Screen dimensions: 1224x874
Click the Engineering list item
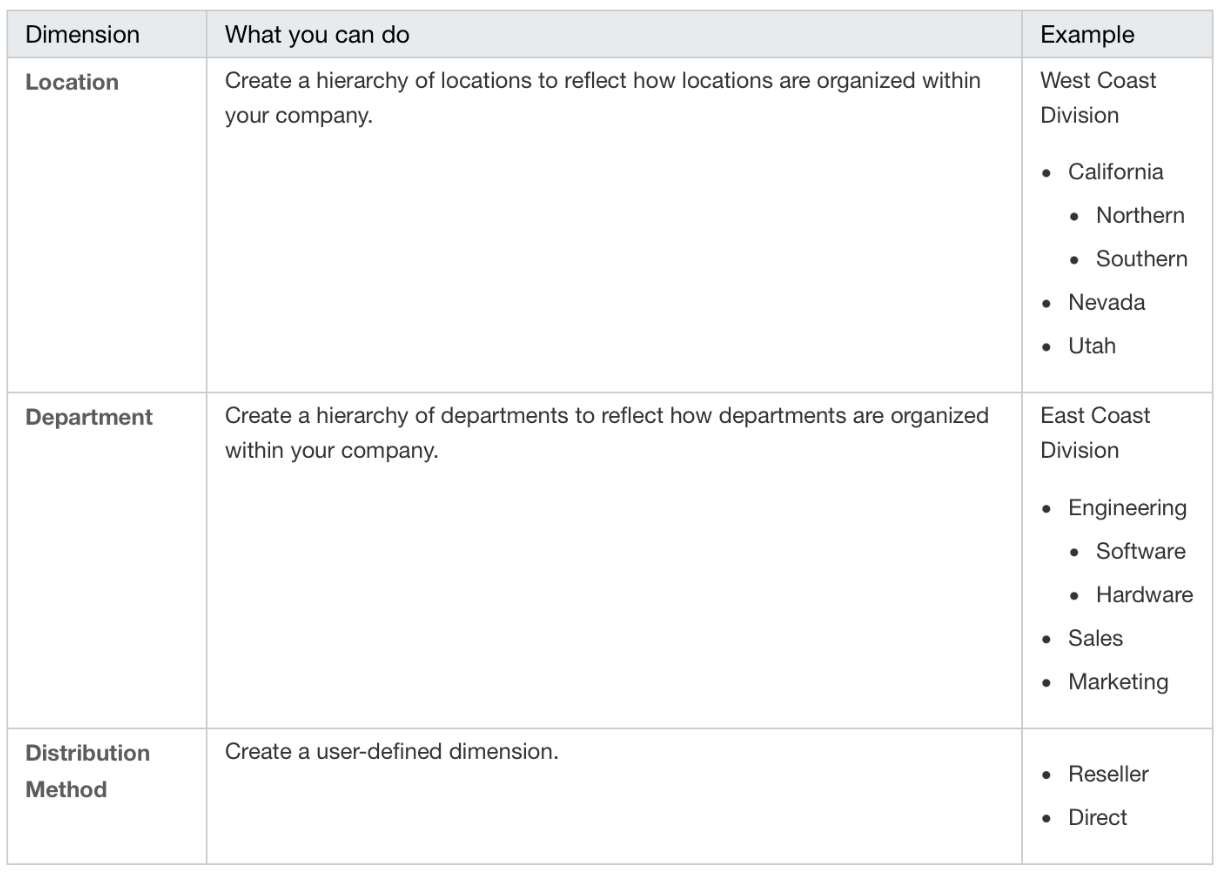[1127, 508]
